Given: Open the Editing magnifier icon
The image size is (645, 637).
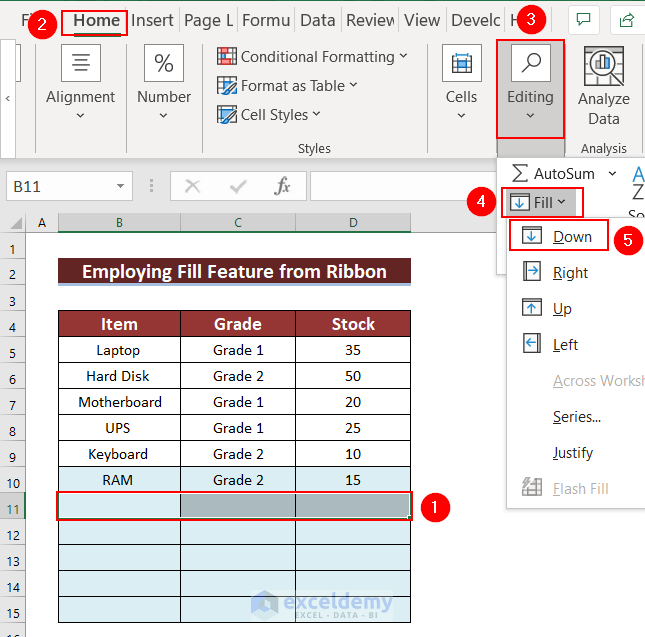Looking at the screenshot, I should pyautogui.click(x=531, y=63).
